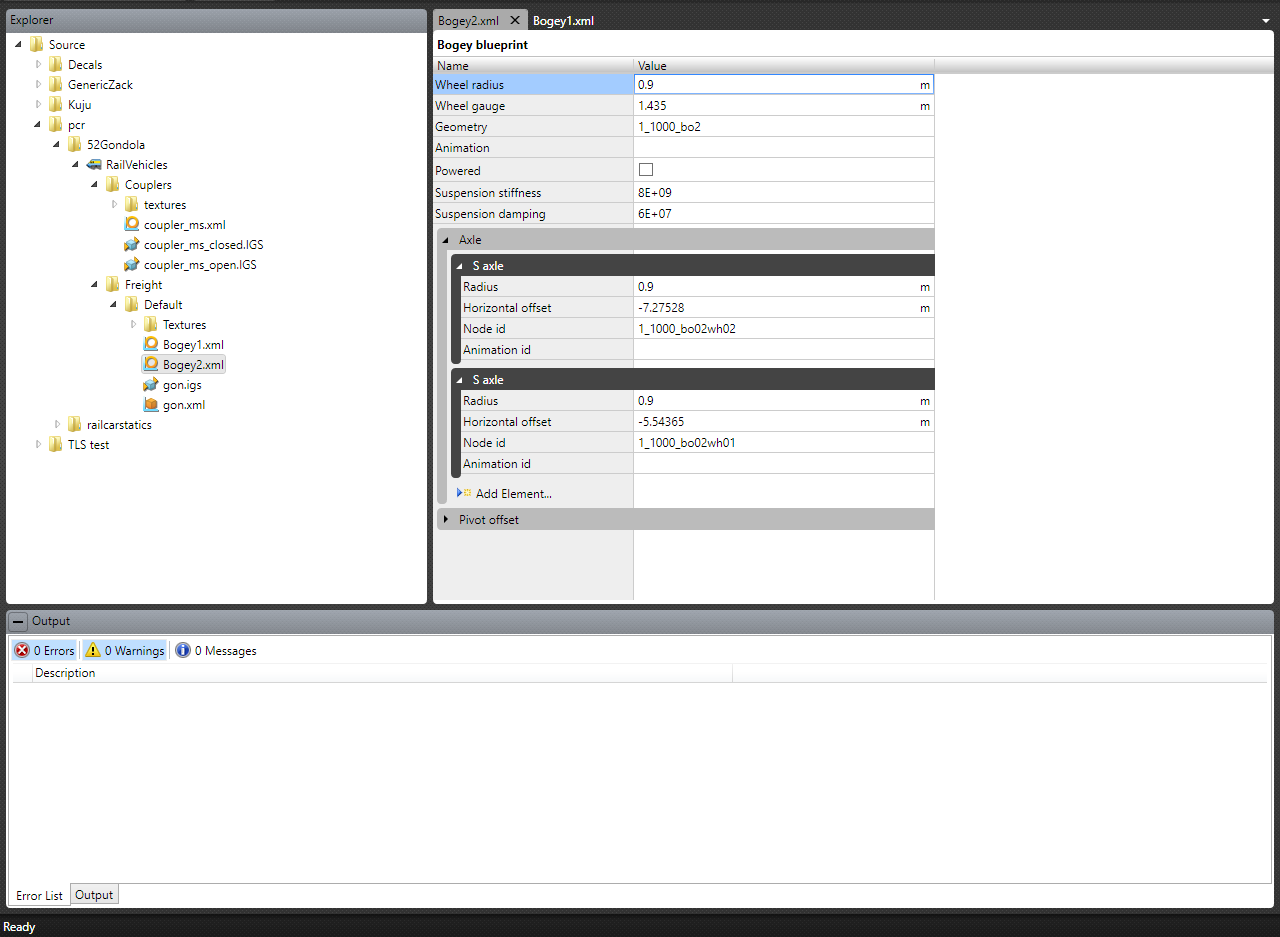Toggle the 0 Errors filter
This screenshot has height=937, width=1280.
tap(45, 650)
